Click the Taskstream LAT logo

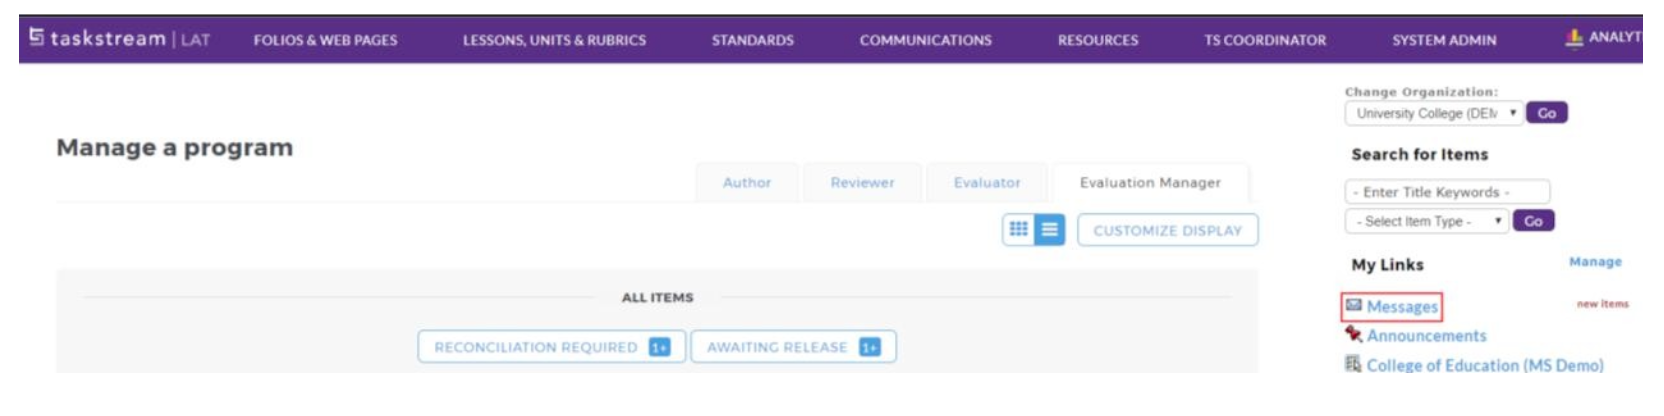click(x=119, y=39)
